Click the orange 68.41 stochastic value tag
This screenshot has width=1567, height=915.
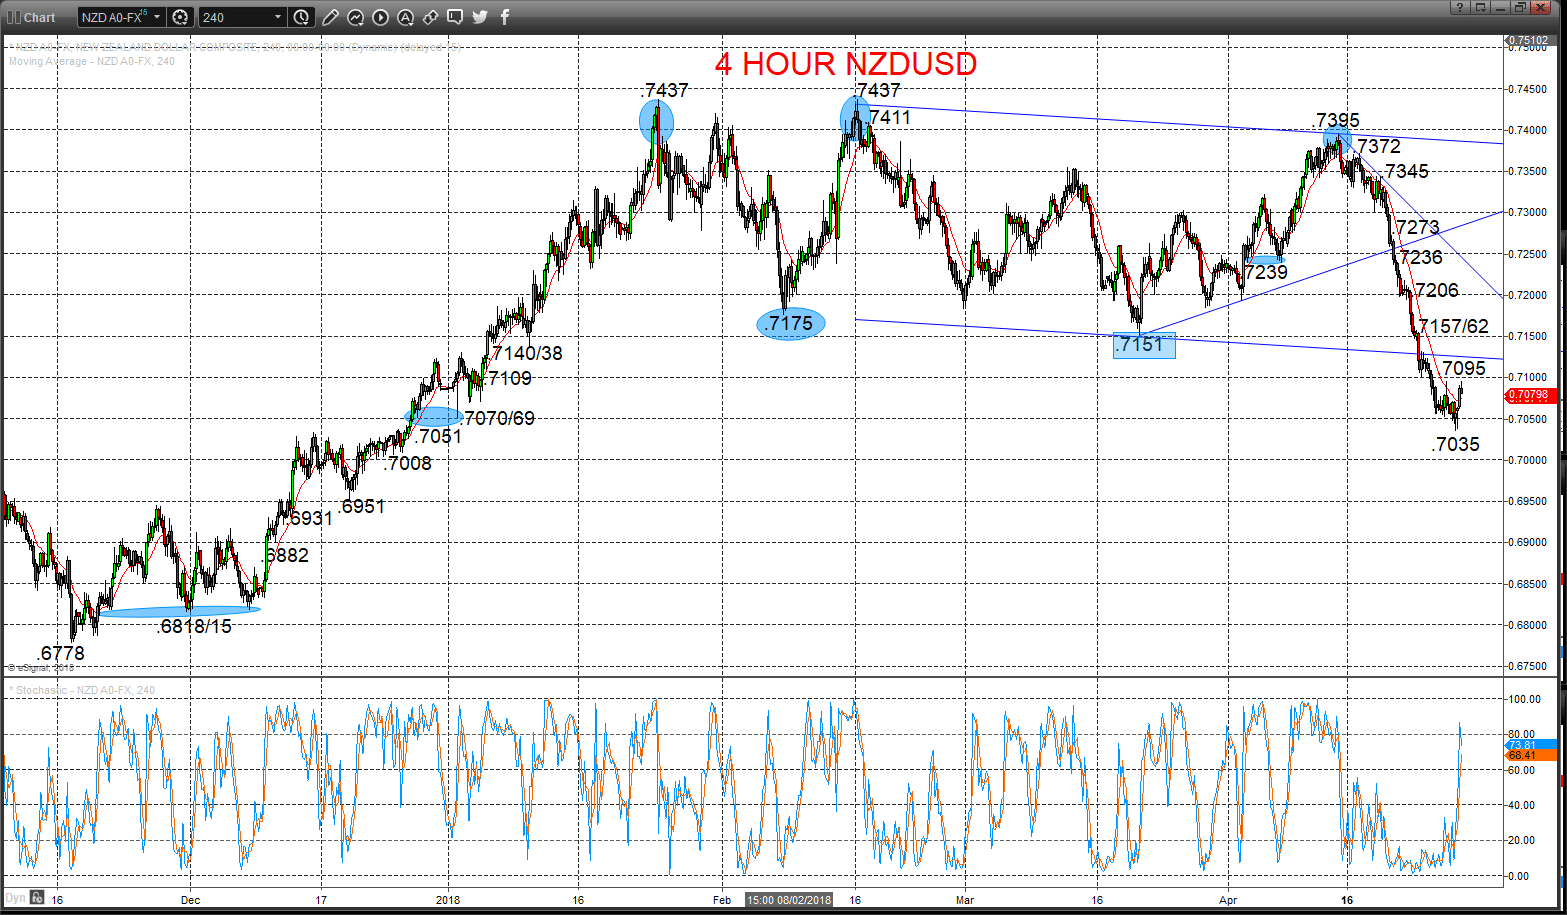pos(1531,756)
